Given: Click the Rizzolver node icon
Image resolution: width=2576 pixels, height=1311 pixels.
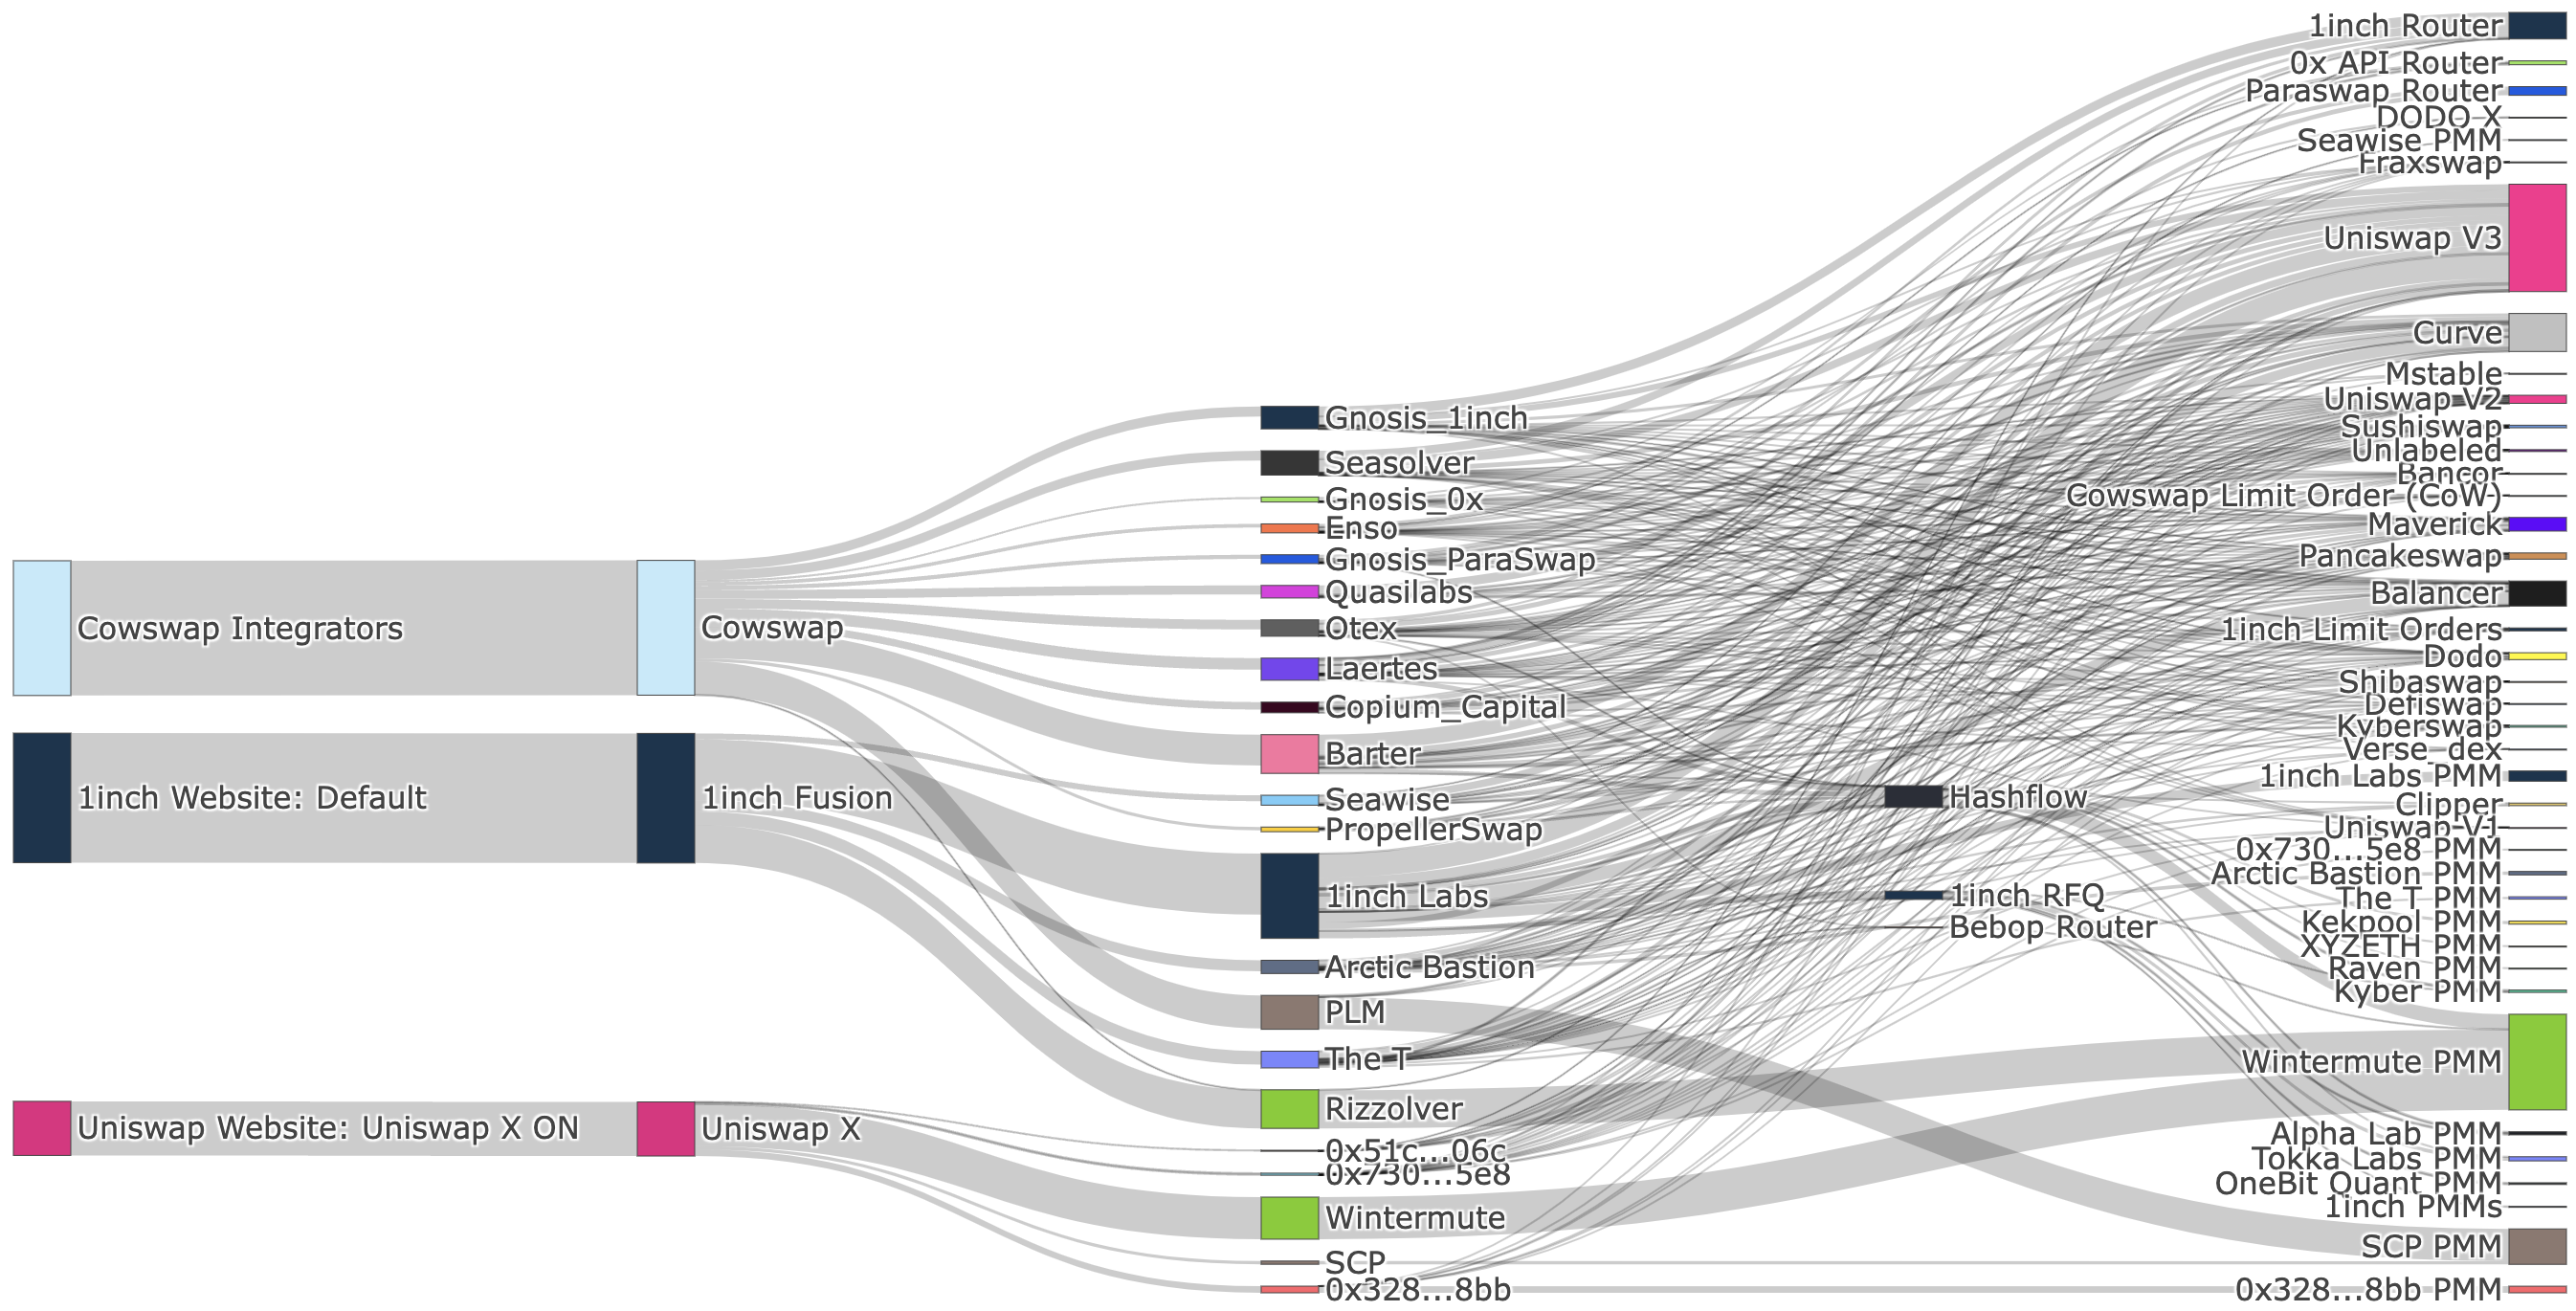Looking at the screenshot, I should coord(1271,1102).
